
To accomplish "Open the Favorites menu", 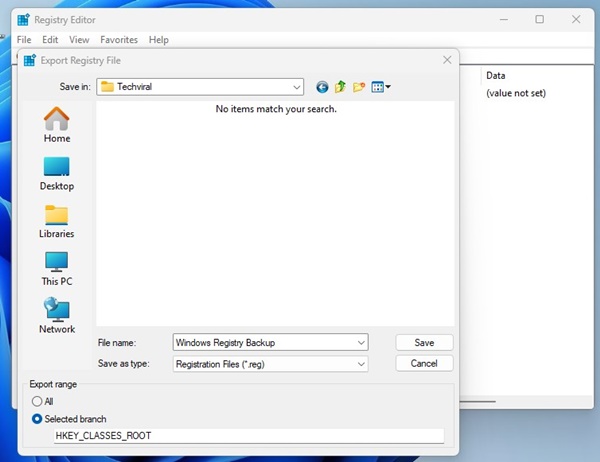I will [119, 40].
